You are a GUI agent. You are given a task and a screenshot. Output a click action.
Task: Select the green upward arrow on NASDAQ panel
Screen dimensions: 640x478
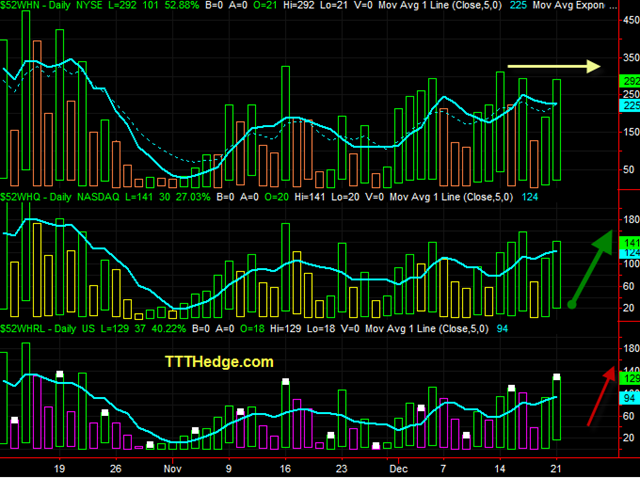coord(591,269)
